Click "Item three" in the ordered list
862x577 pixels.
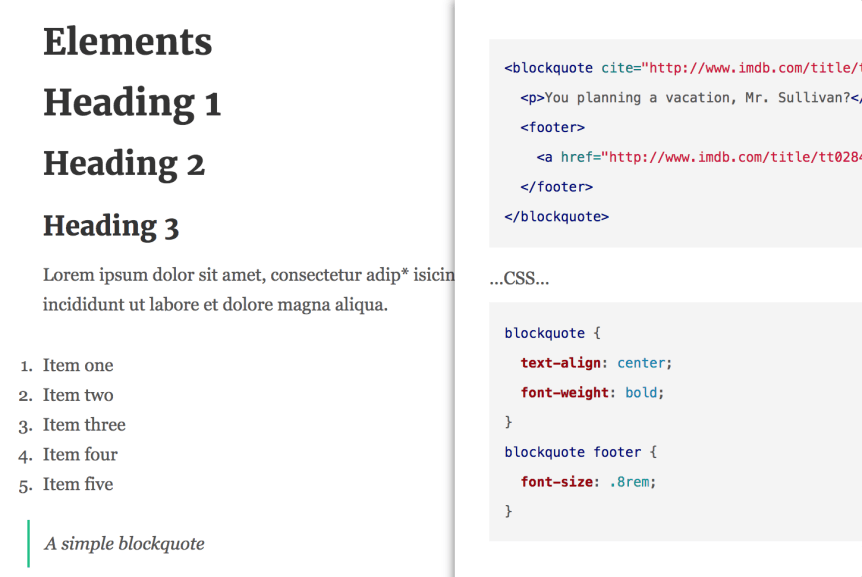pos(84,425)
